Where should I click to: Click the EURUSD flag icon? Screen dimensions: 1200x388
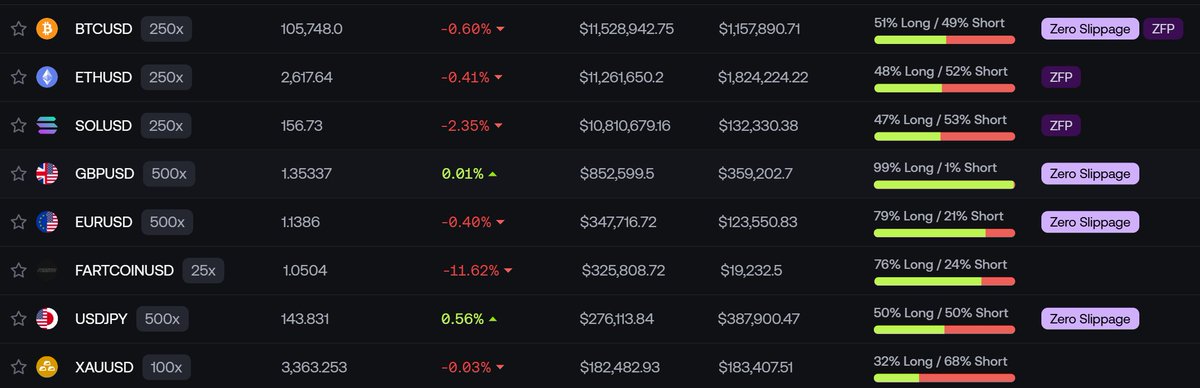[47, 222]
